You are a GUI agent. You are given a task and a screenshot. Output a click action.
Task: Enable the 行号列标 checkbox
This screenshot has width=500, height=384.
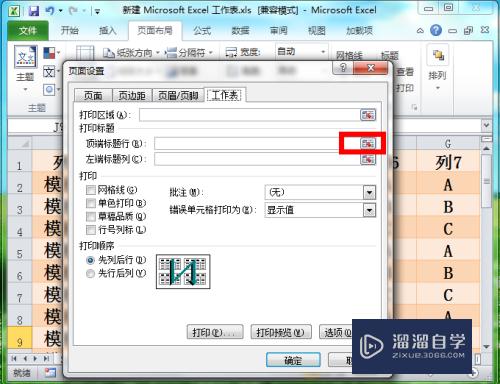pos(91,230)
